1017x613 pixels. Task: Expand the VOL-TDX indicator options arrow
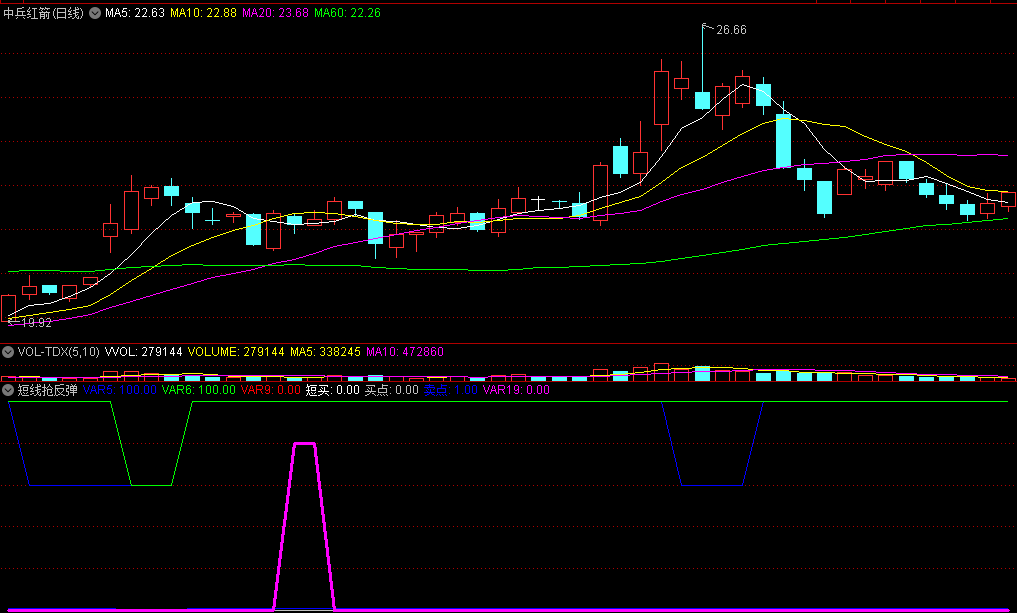pyautogui.click(x=8, y=352)
